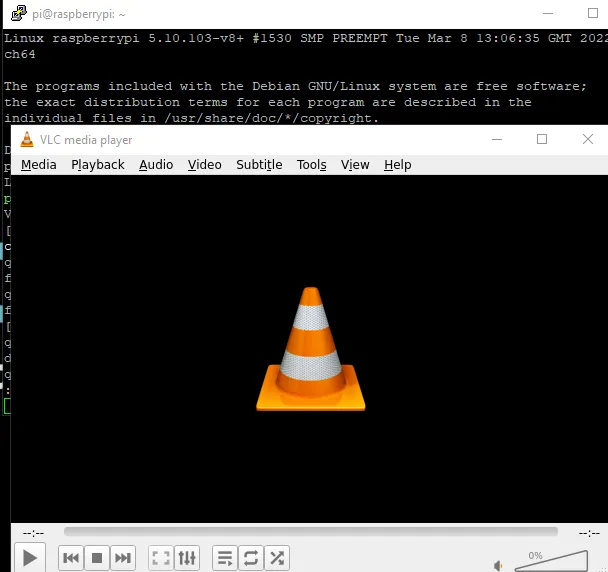Open the Playback menu in VLC
This screenshot has height=572, width=608.
[x=98, y=165]
